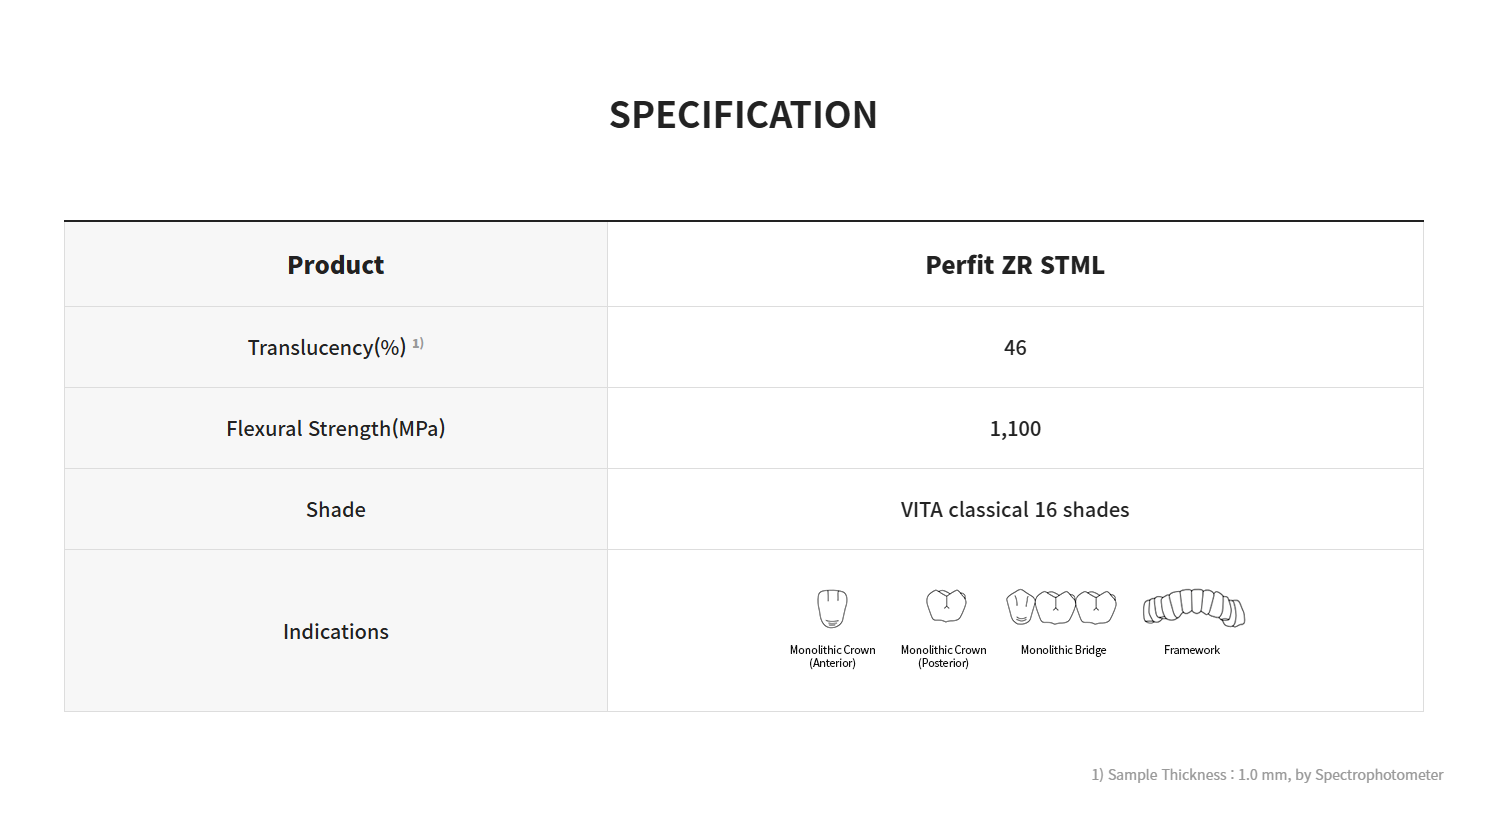The width and height of the screenshot is (1509, 840).
Task: Select the Monolithic Bridge three-tooth icon
Action: pyautogui.click(x=1061, y=606)
